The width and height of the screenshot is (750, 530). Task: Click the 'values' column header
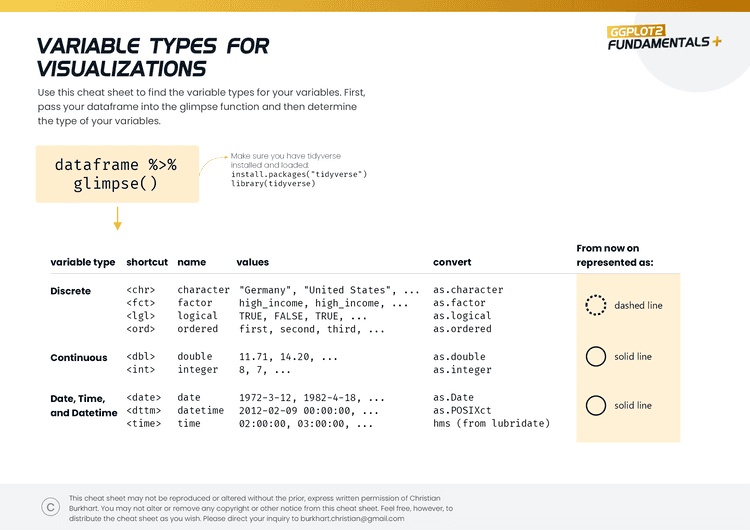tap(252, 263)
